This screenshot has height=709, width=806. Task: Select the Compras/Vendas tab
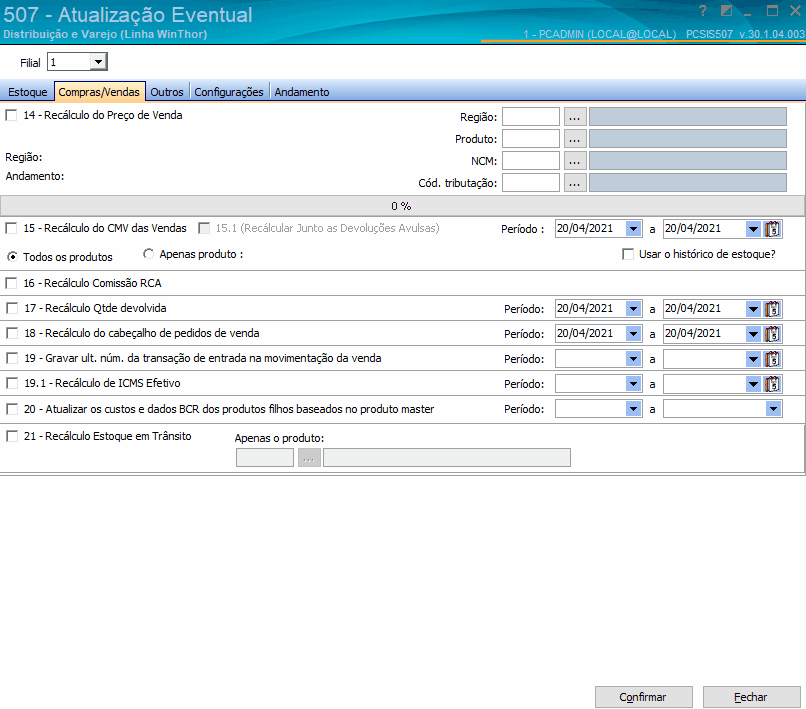pos(99,92)
